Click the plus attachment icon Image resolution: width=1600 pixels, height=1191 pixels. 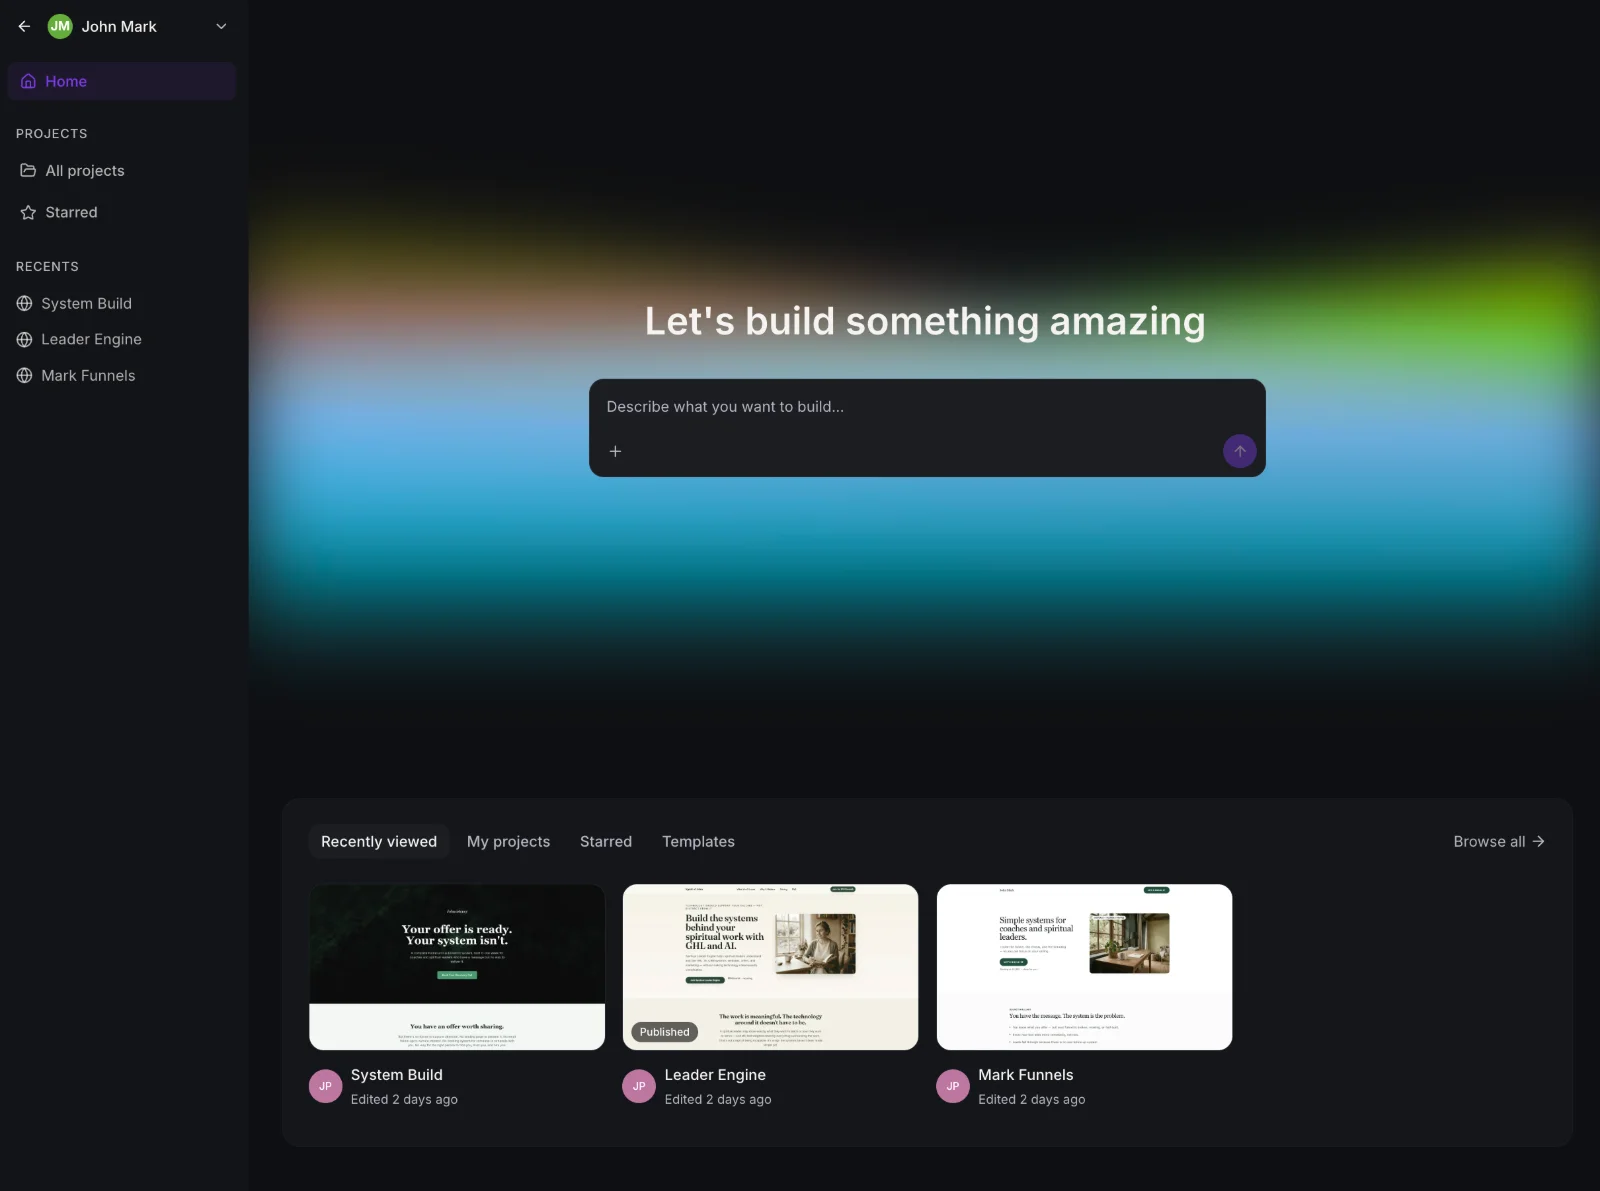[615, 451]
